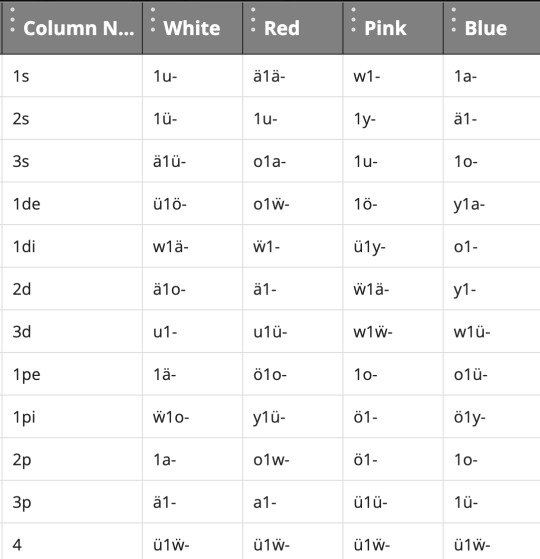Click the White cell in row 1s
540x559 pixels.
tap(192, 76)
